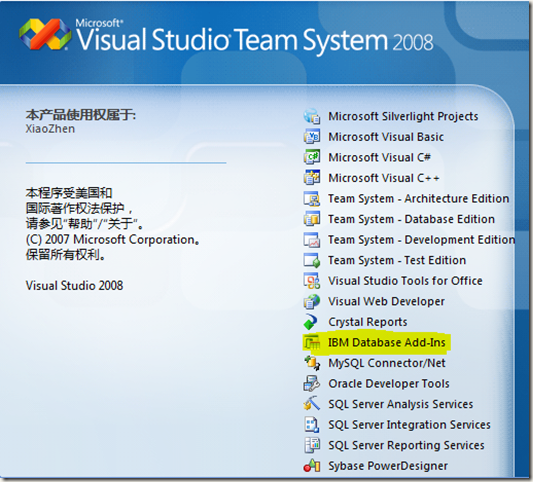Click 'Visual Studio Team System 2008' title
The width and height of the screenshot is (533, 482).
click(x=255, y=40)
